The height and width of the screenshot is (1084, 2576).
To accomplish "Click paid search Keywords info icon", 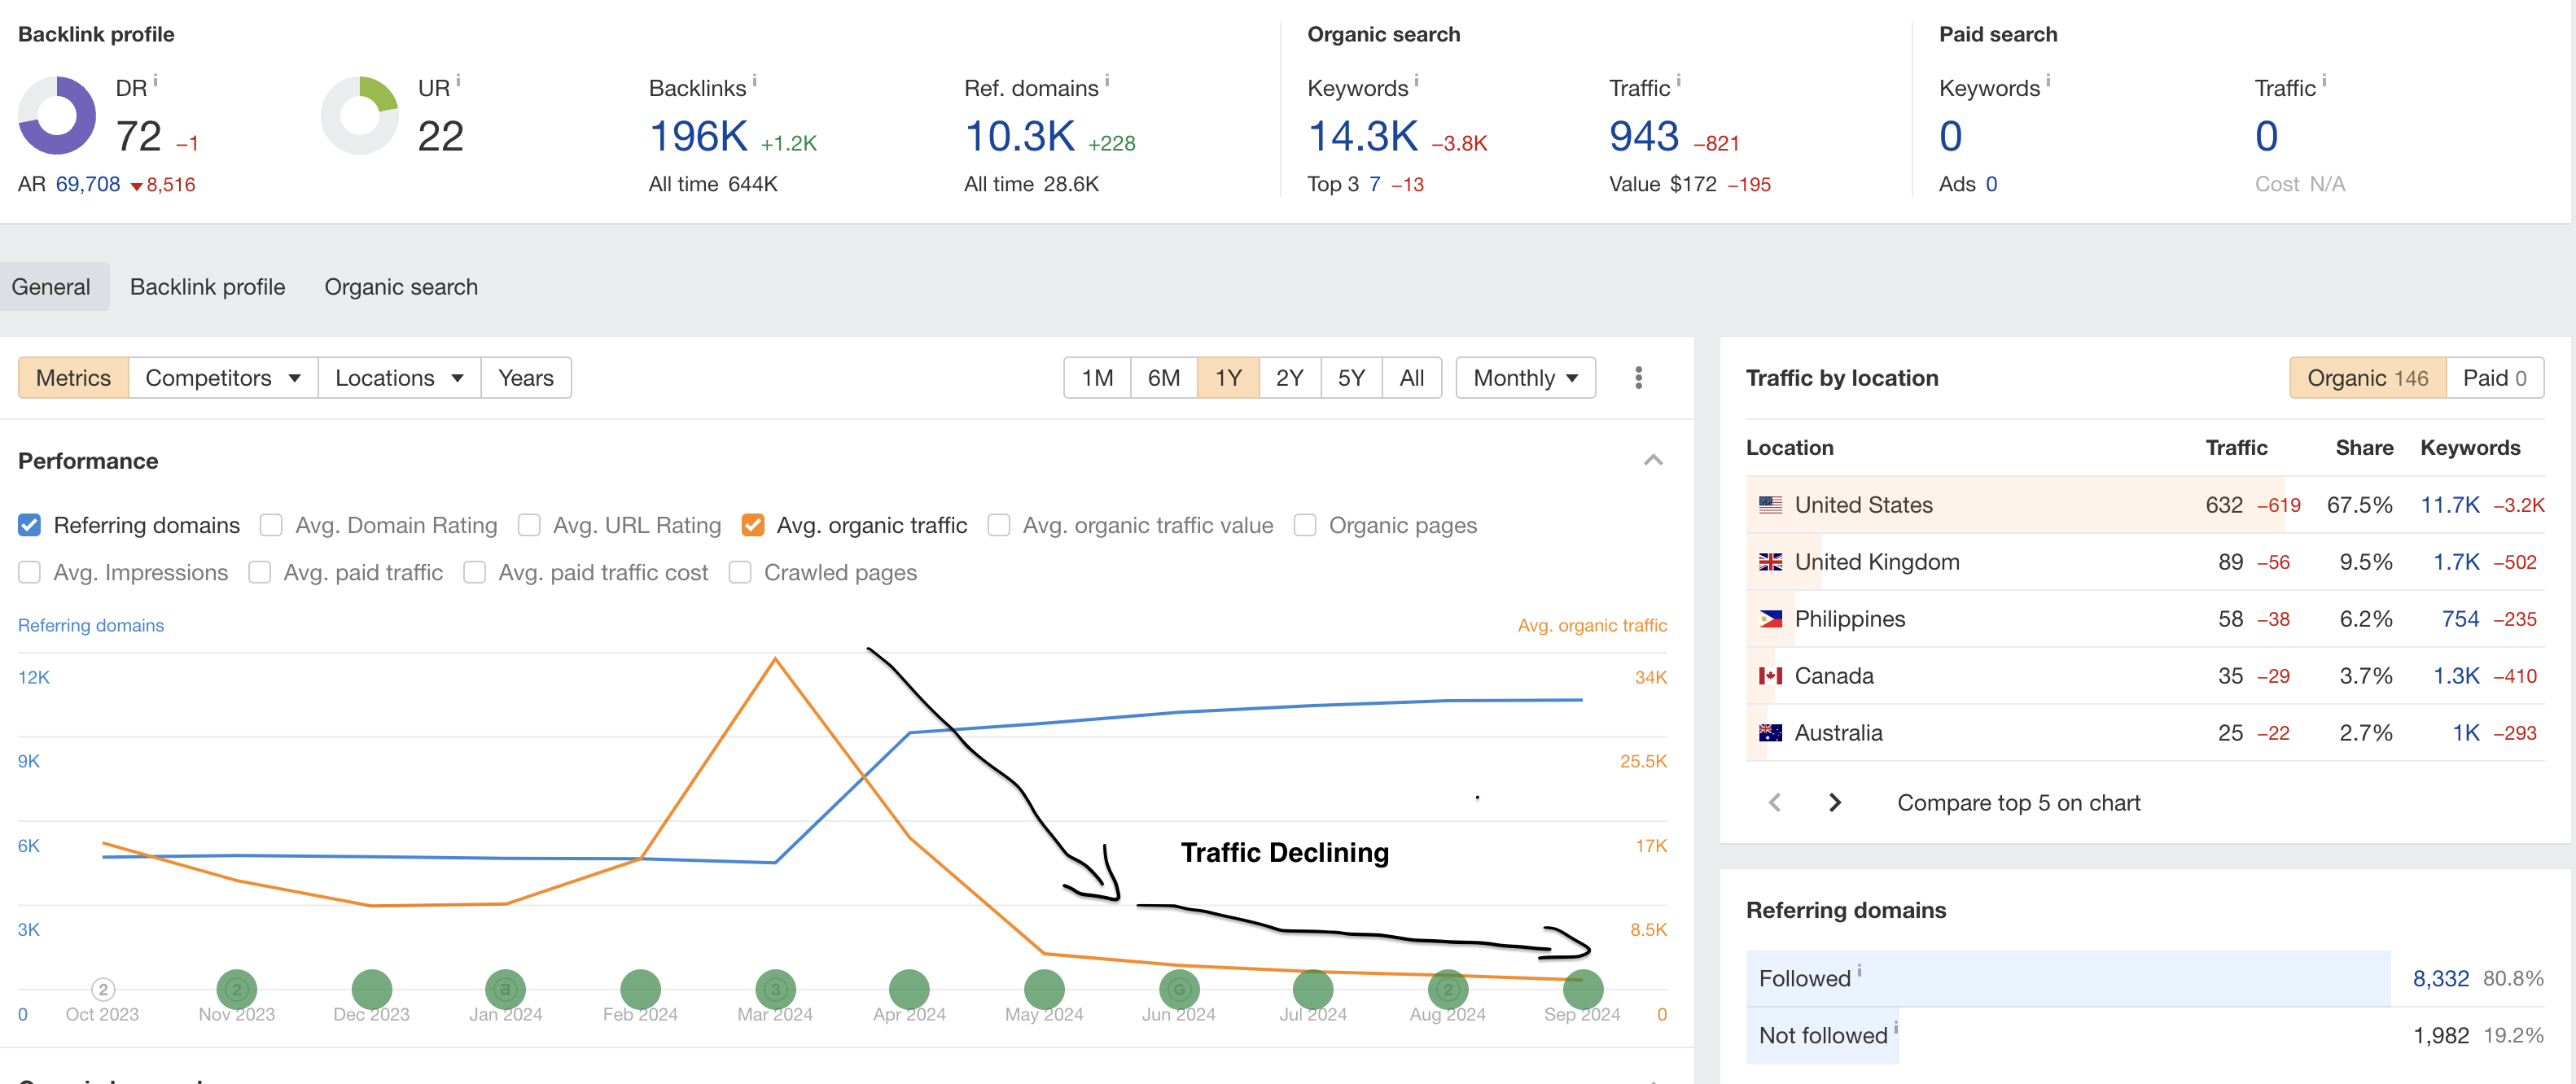I will pyautogui.click(x=2048, y=80).
